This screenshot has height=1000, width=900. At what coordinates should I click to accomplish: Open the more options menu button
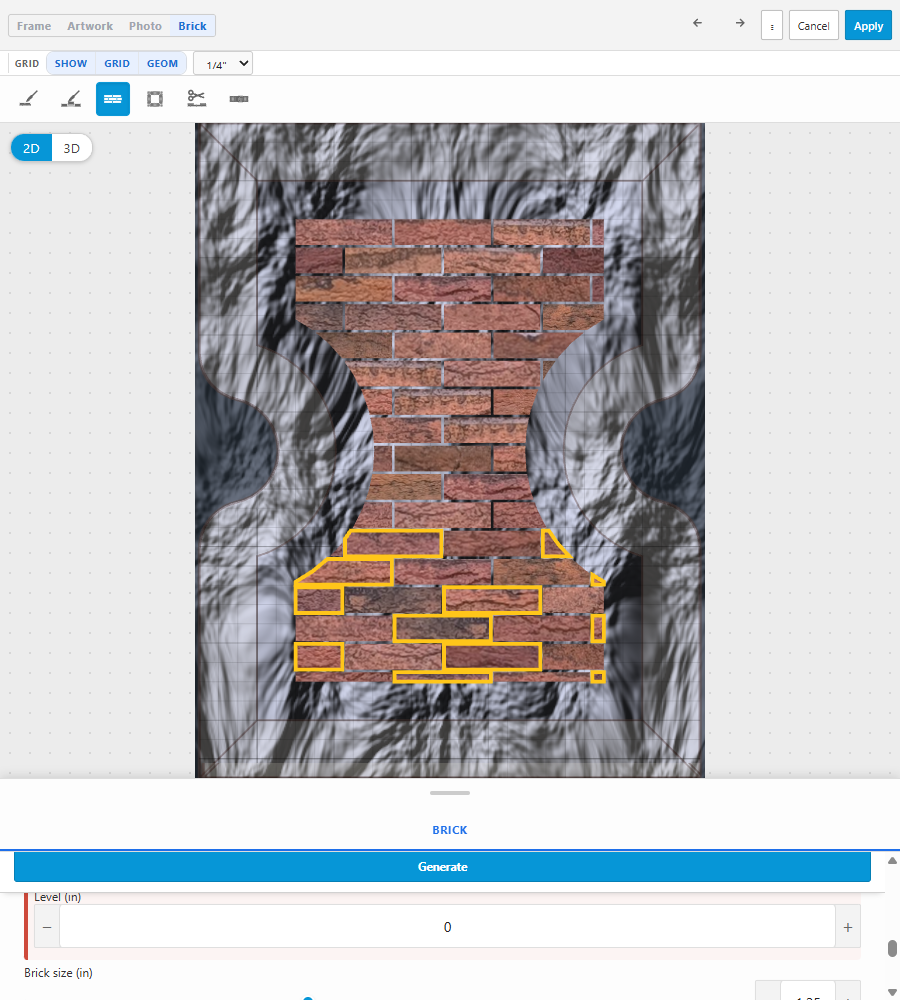pos(772,26)
